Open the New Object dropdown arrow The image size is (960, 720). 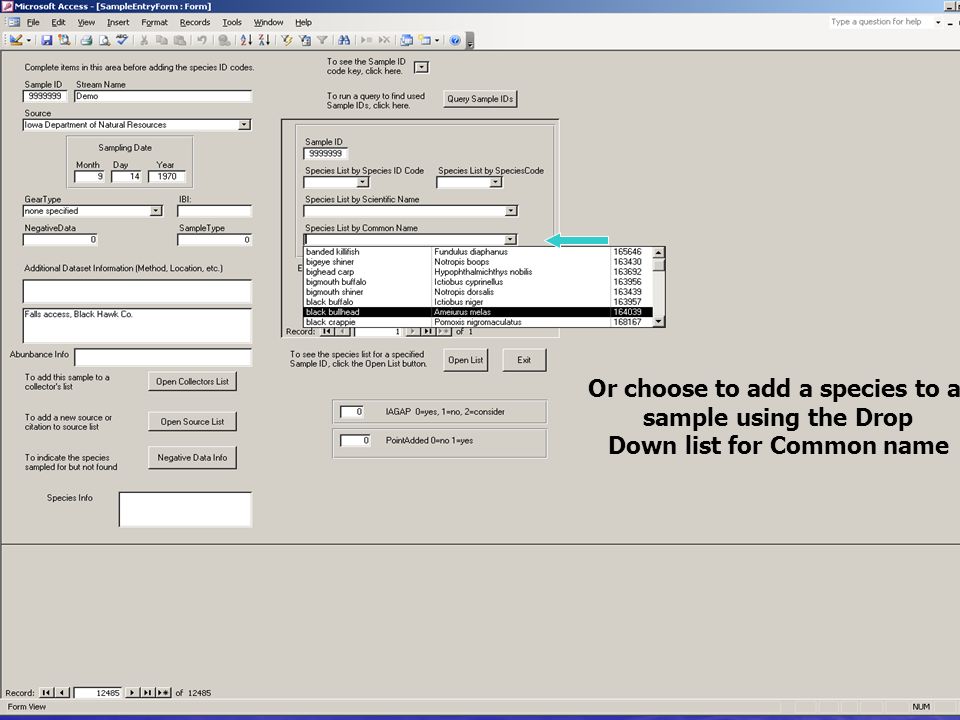tap(437, 40)
